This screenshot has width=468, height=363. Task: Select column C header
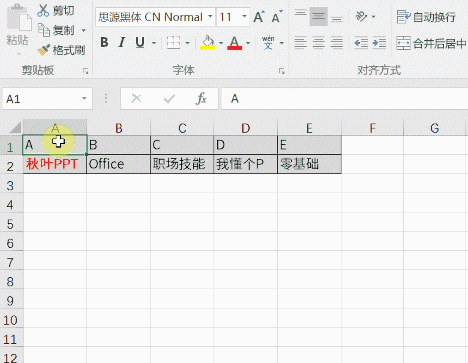click(x=182, y=128)
